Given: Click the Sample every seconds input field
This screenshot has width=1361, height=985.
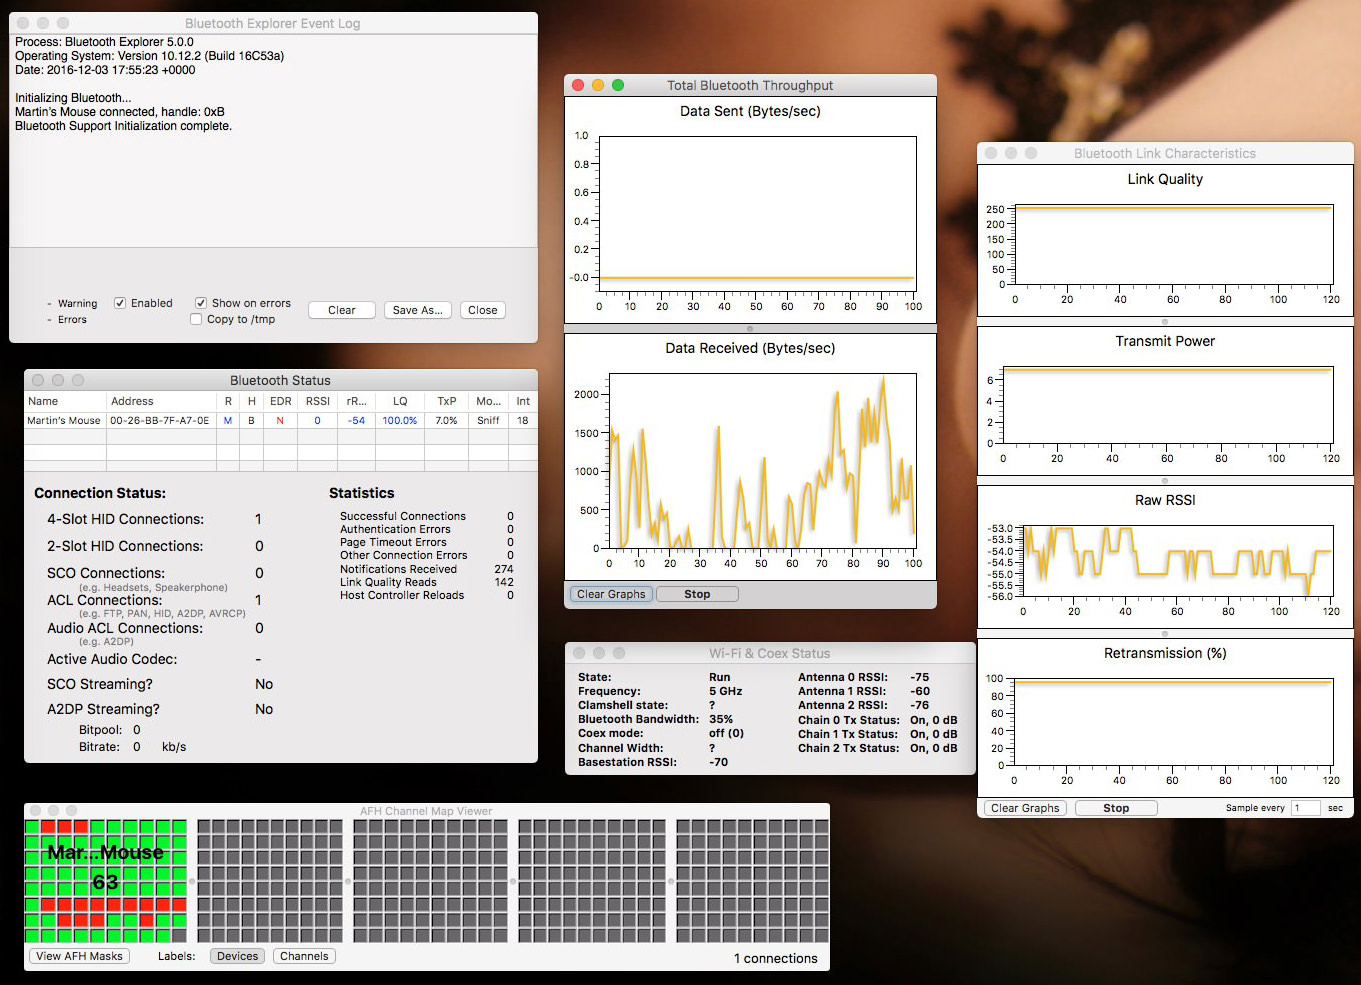Looking at the screenshot, I should (x=1305, y=808).
